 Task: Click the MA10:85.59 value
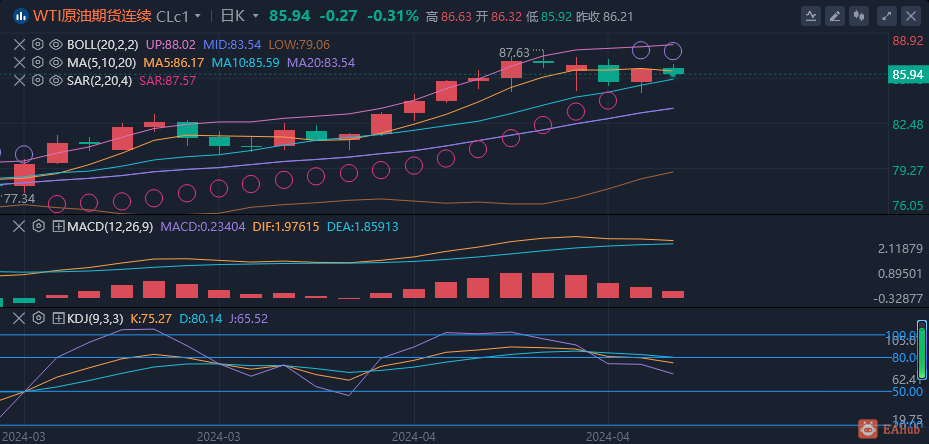tap(245, 62)
